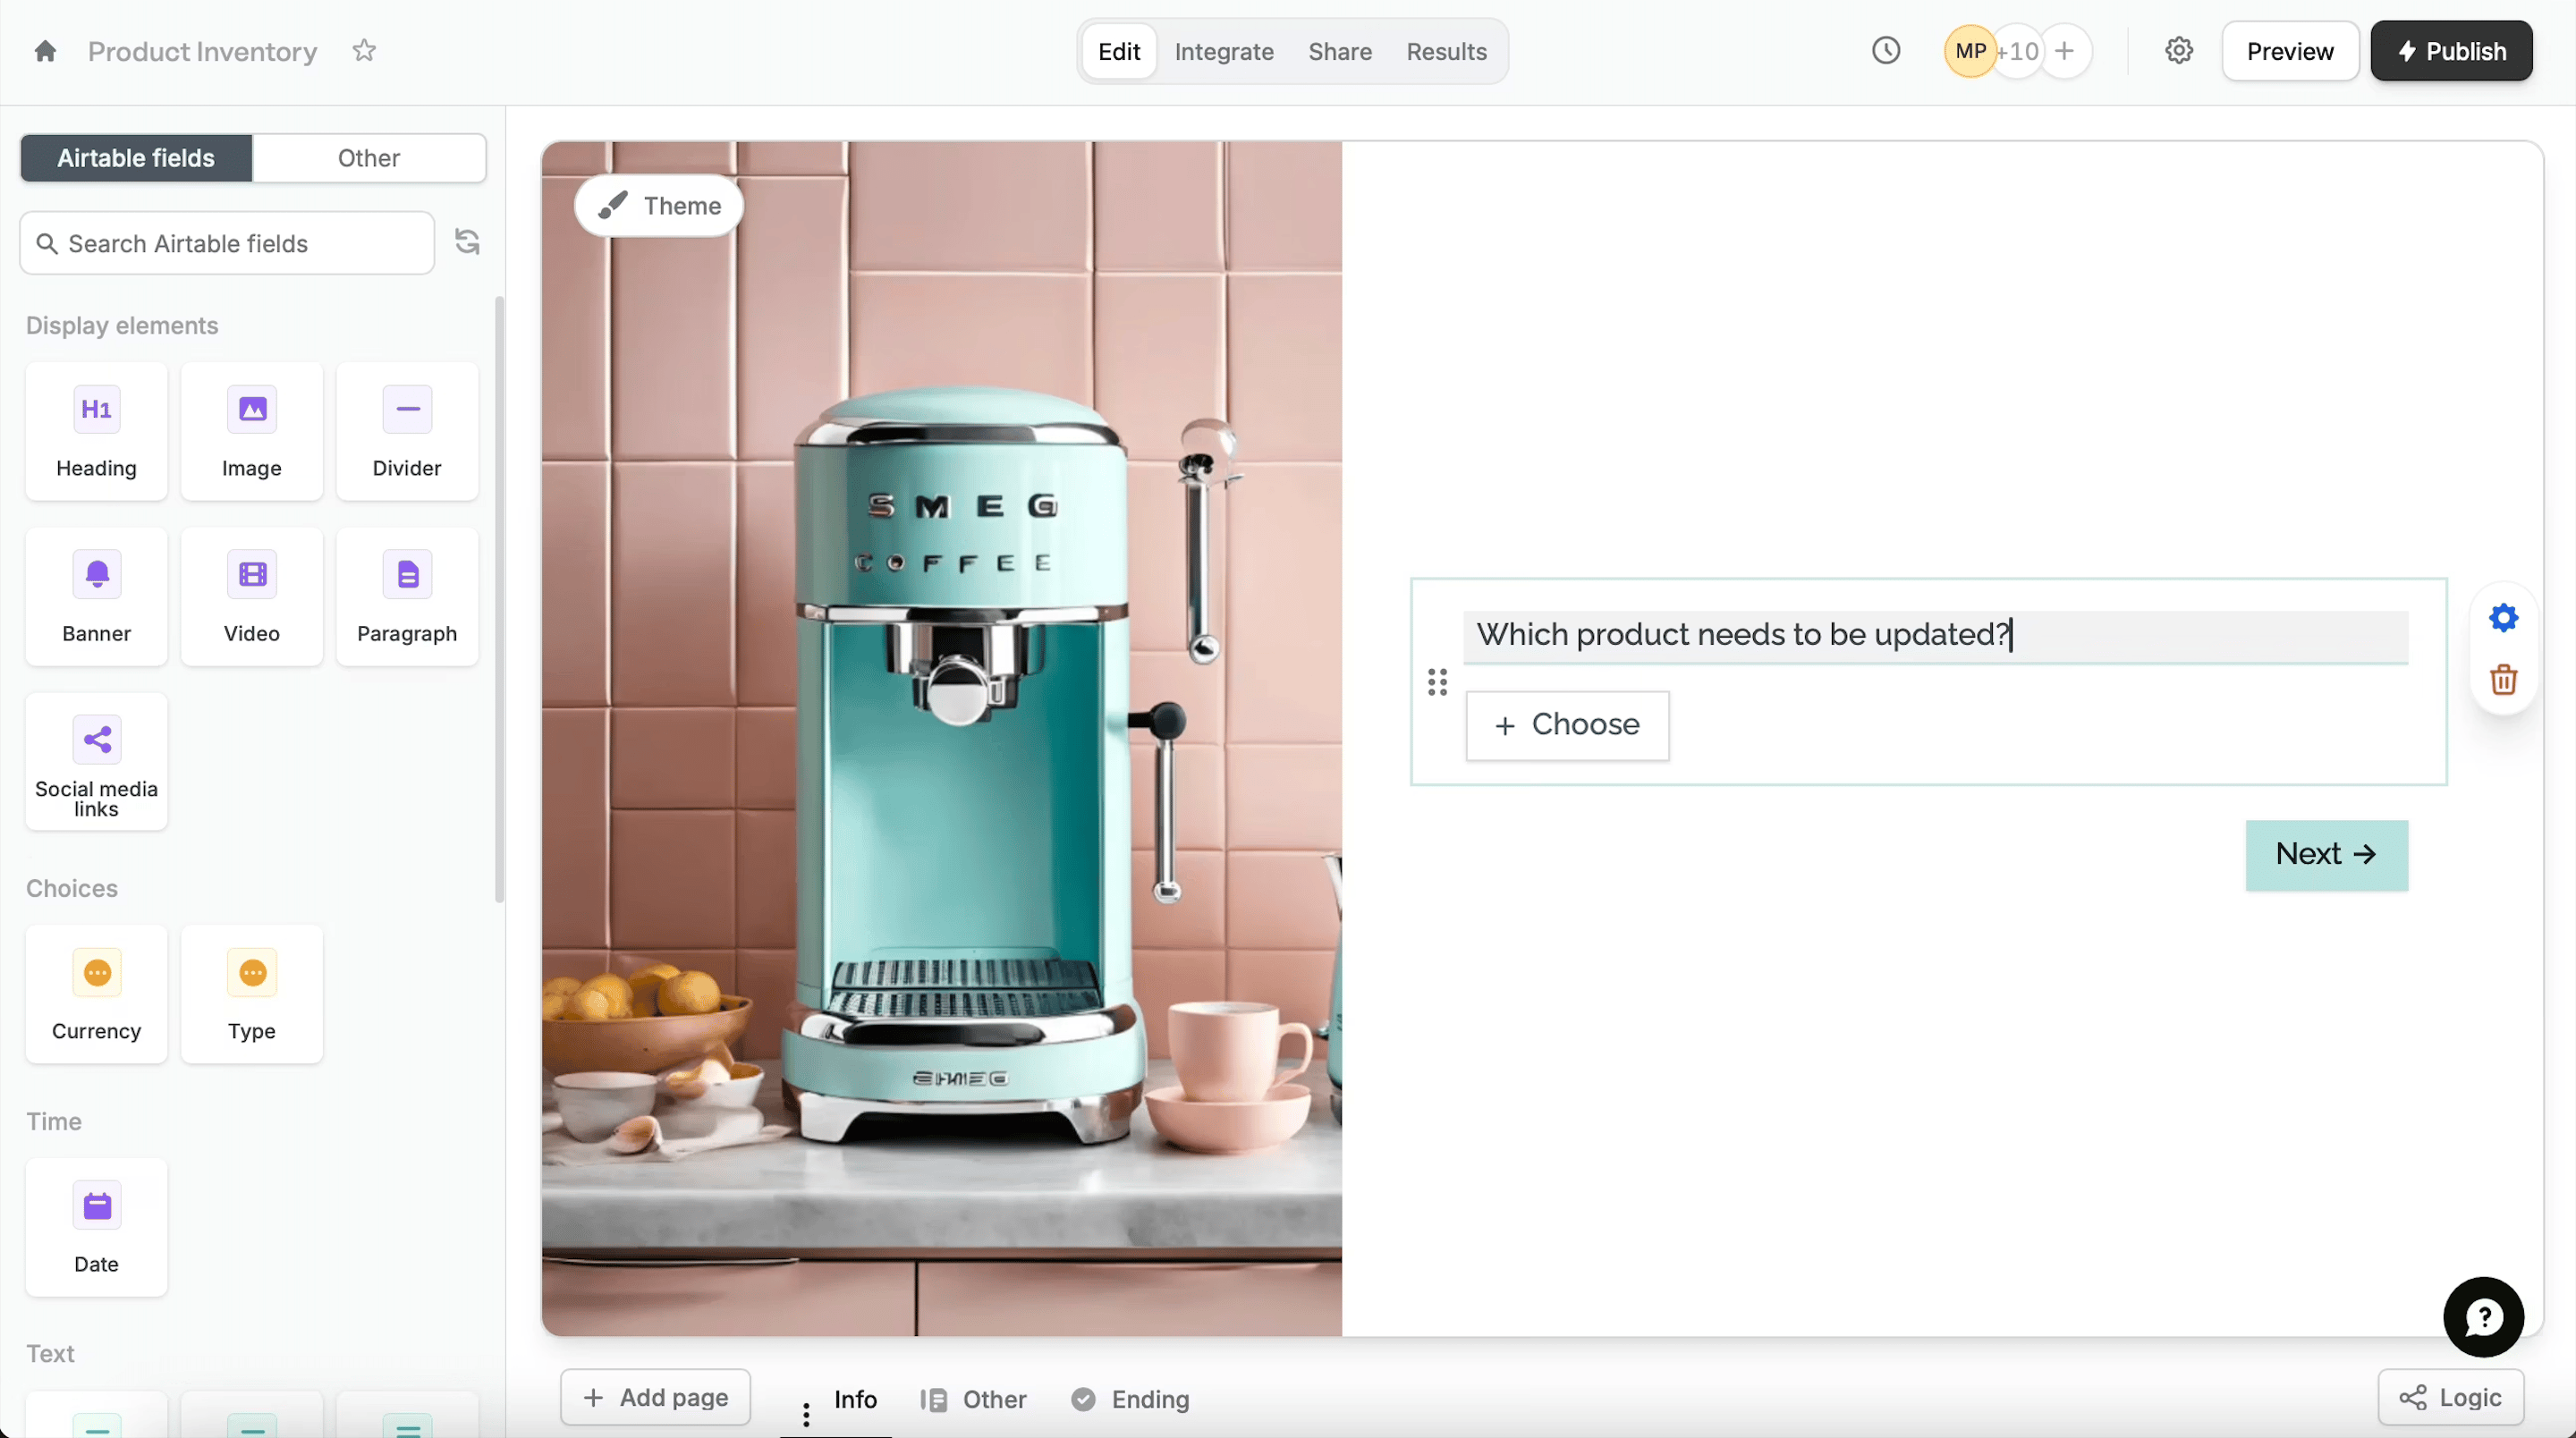Screen dimensions: 2576x1438
Task: Click the Product Inventory title
Action: pos(202,51)
